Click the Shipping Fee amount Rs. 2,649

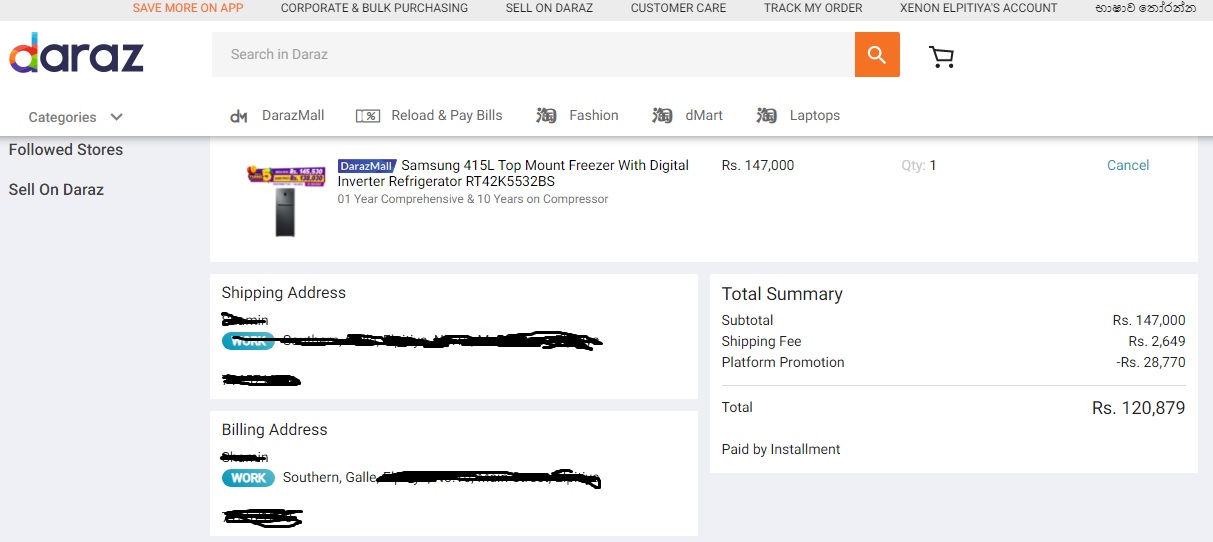[1157, 342]
